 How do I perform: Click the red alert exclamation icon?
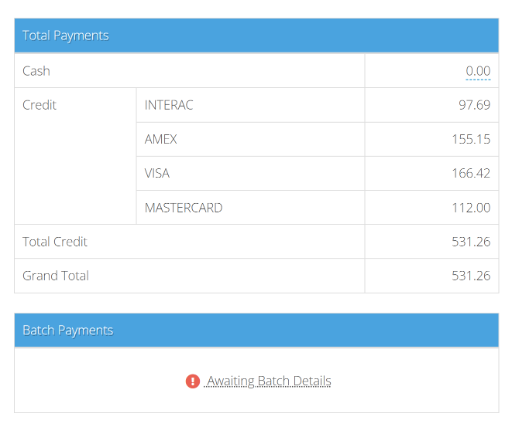pyautogui.click(x=192, y=381)
